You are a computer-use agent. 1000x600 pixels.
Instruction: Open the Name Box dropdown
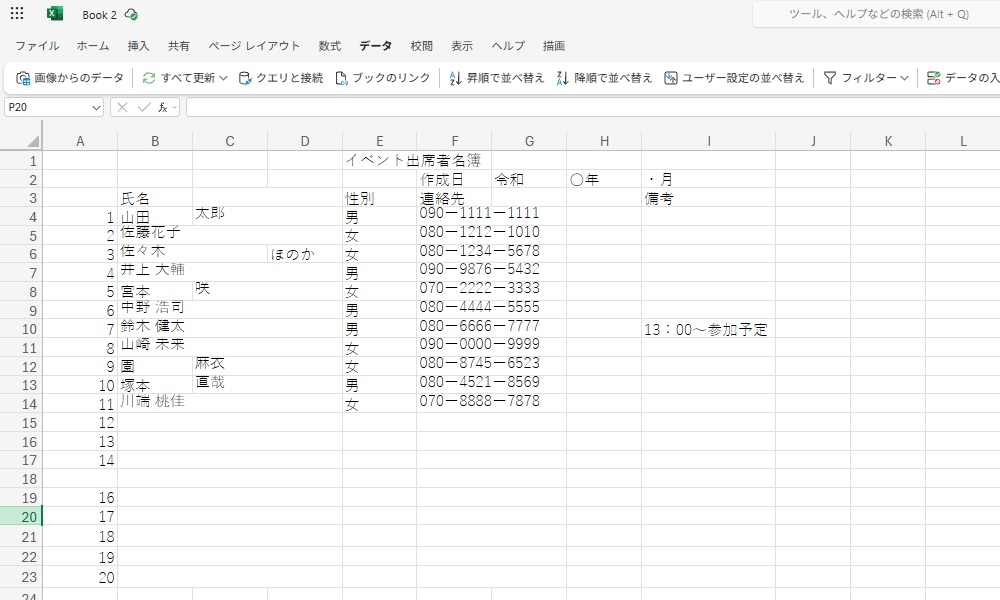click(x=96, y=107)
